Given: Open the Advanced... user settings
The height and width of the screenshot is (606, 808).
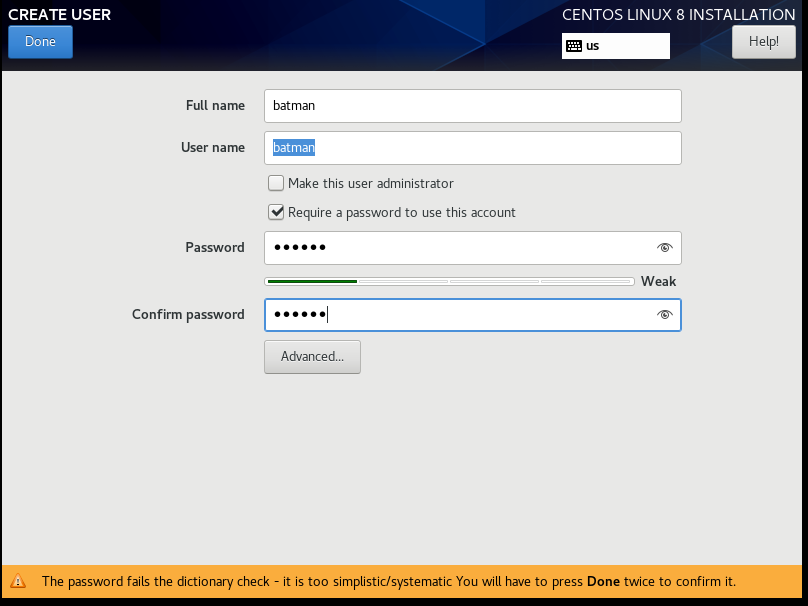Looking at the screenshot, I should tap(312, 357).
